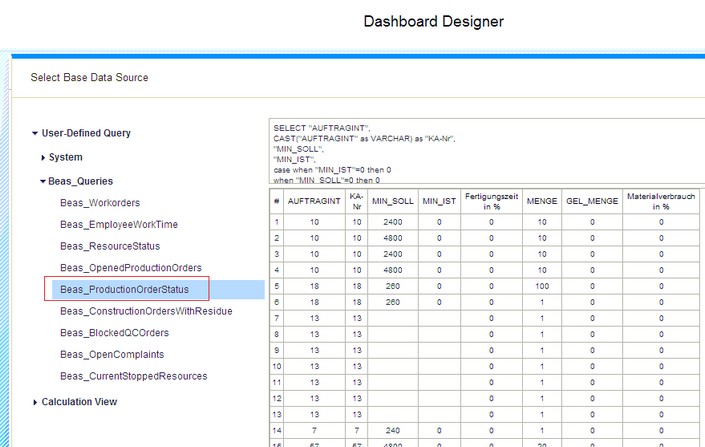Click the MIN_IST column header
This screenshot has width=705, height=447.
[438, 201]
